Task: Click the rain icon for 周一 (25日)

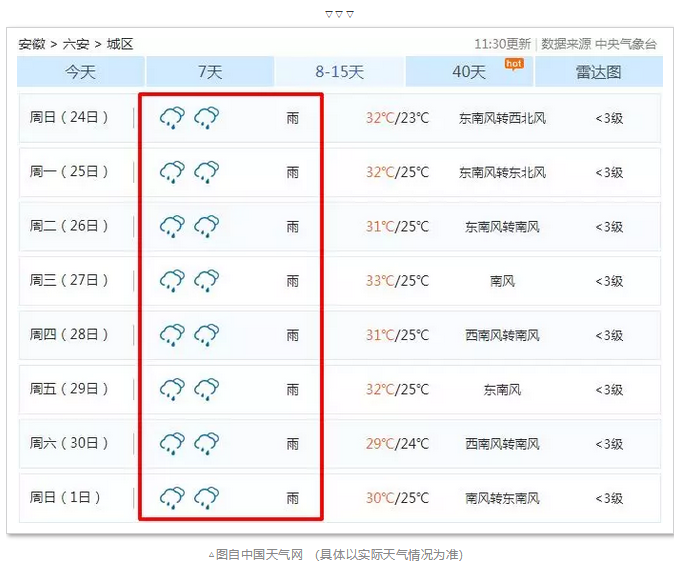Action: pos(172,172)
